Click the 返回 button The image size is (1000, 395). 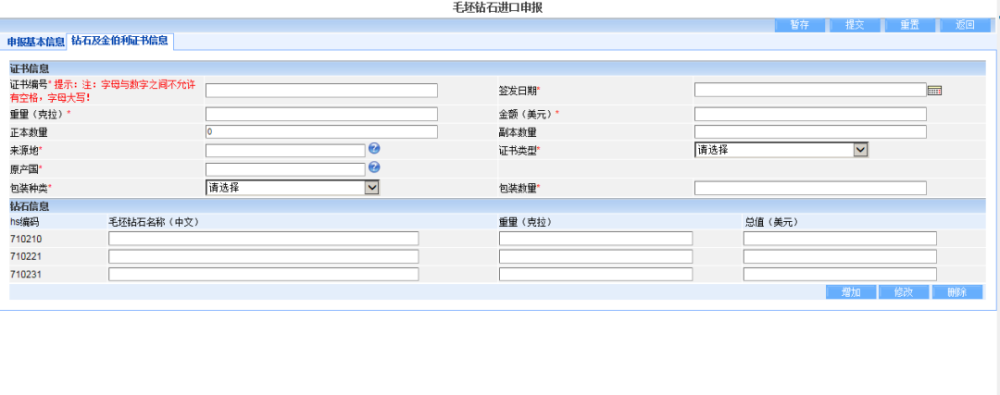pos(965,26)
